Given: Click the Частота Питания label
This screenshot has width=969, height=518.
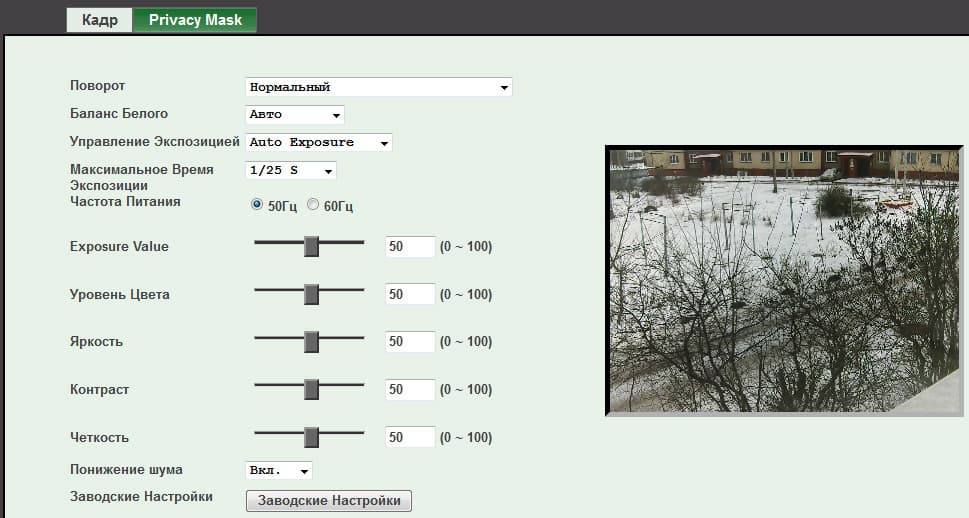Looking at the screenshot, I should (125, 202).
